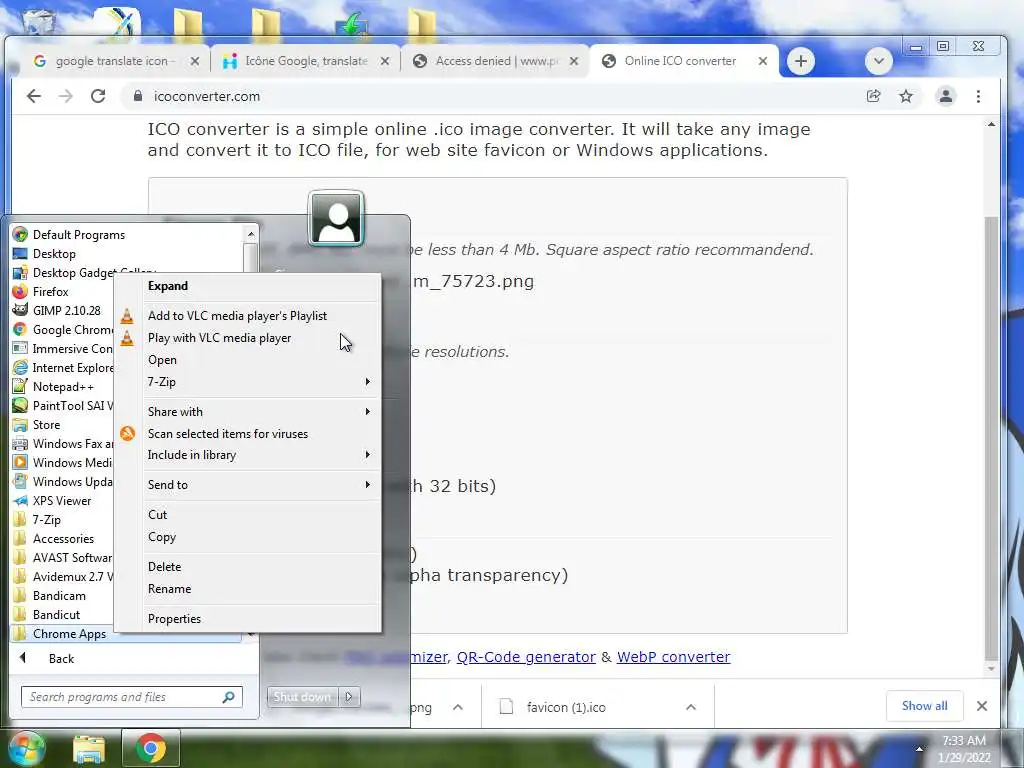
Task: Close the google translate icon tab
Action: (x=195, y=61)
